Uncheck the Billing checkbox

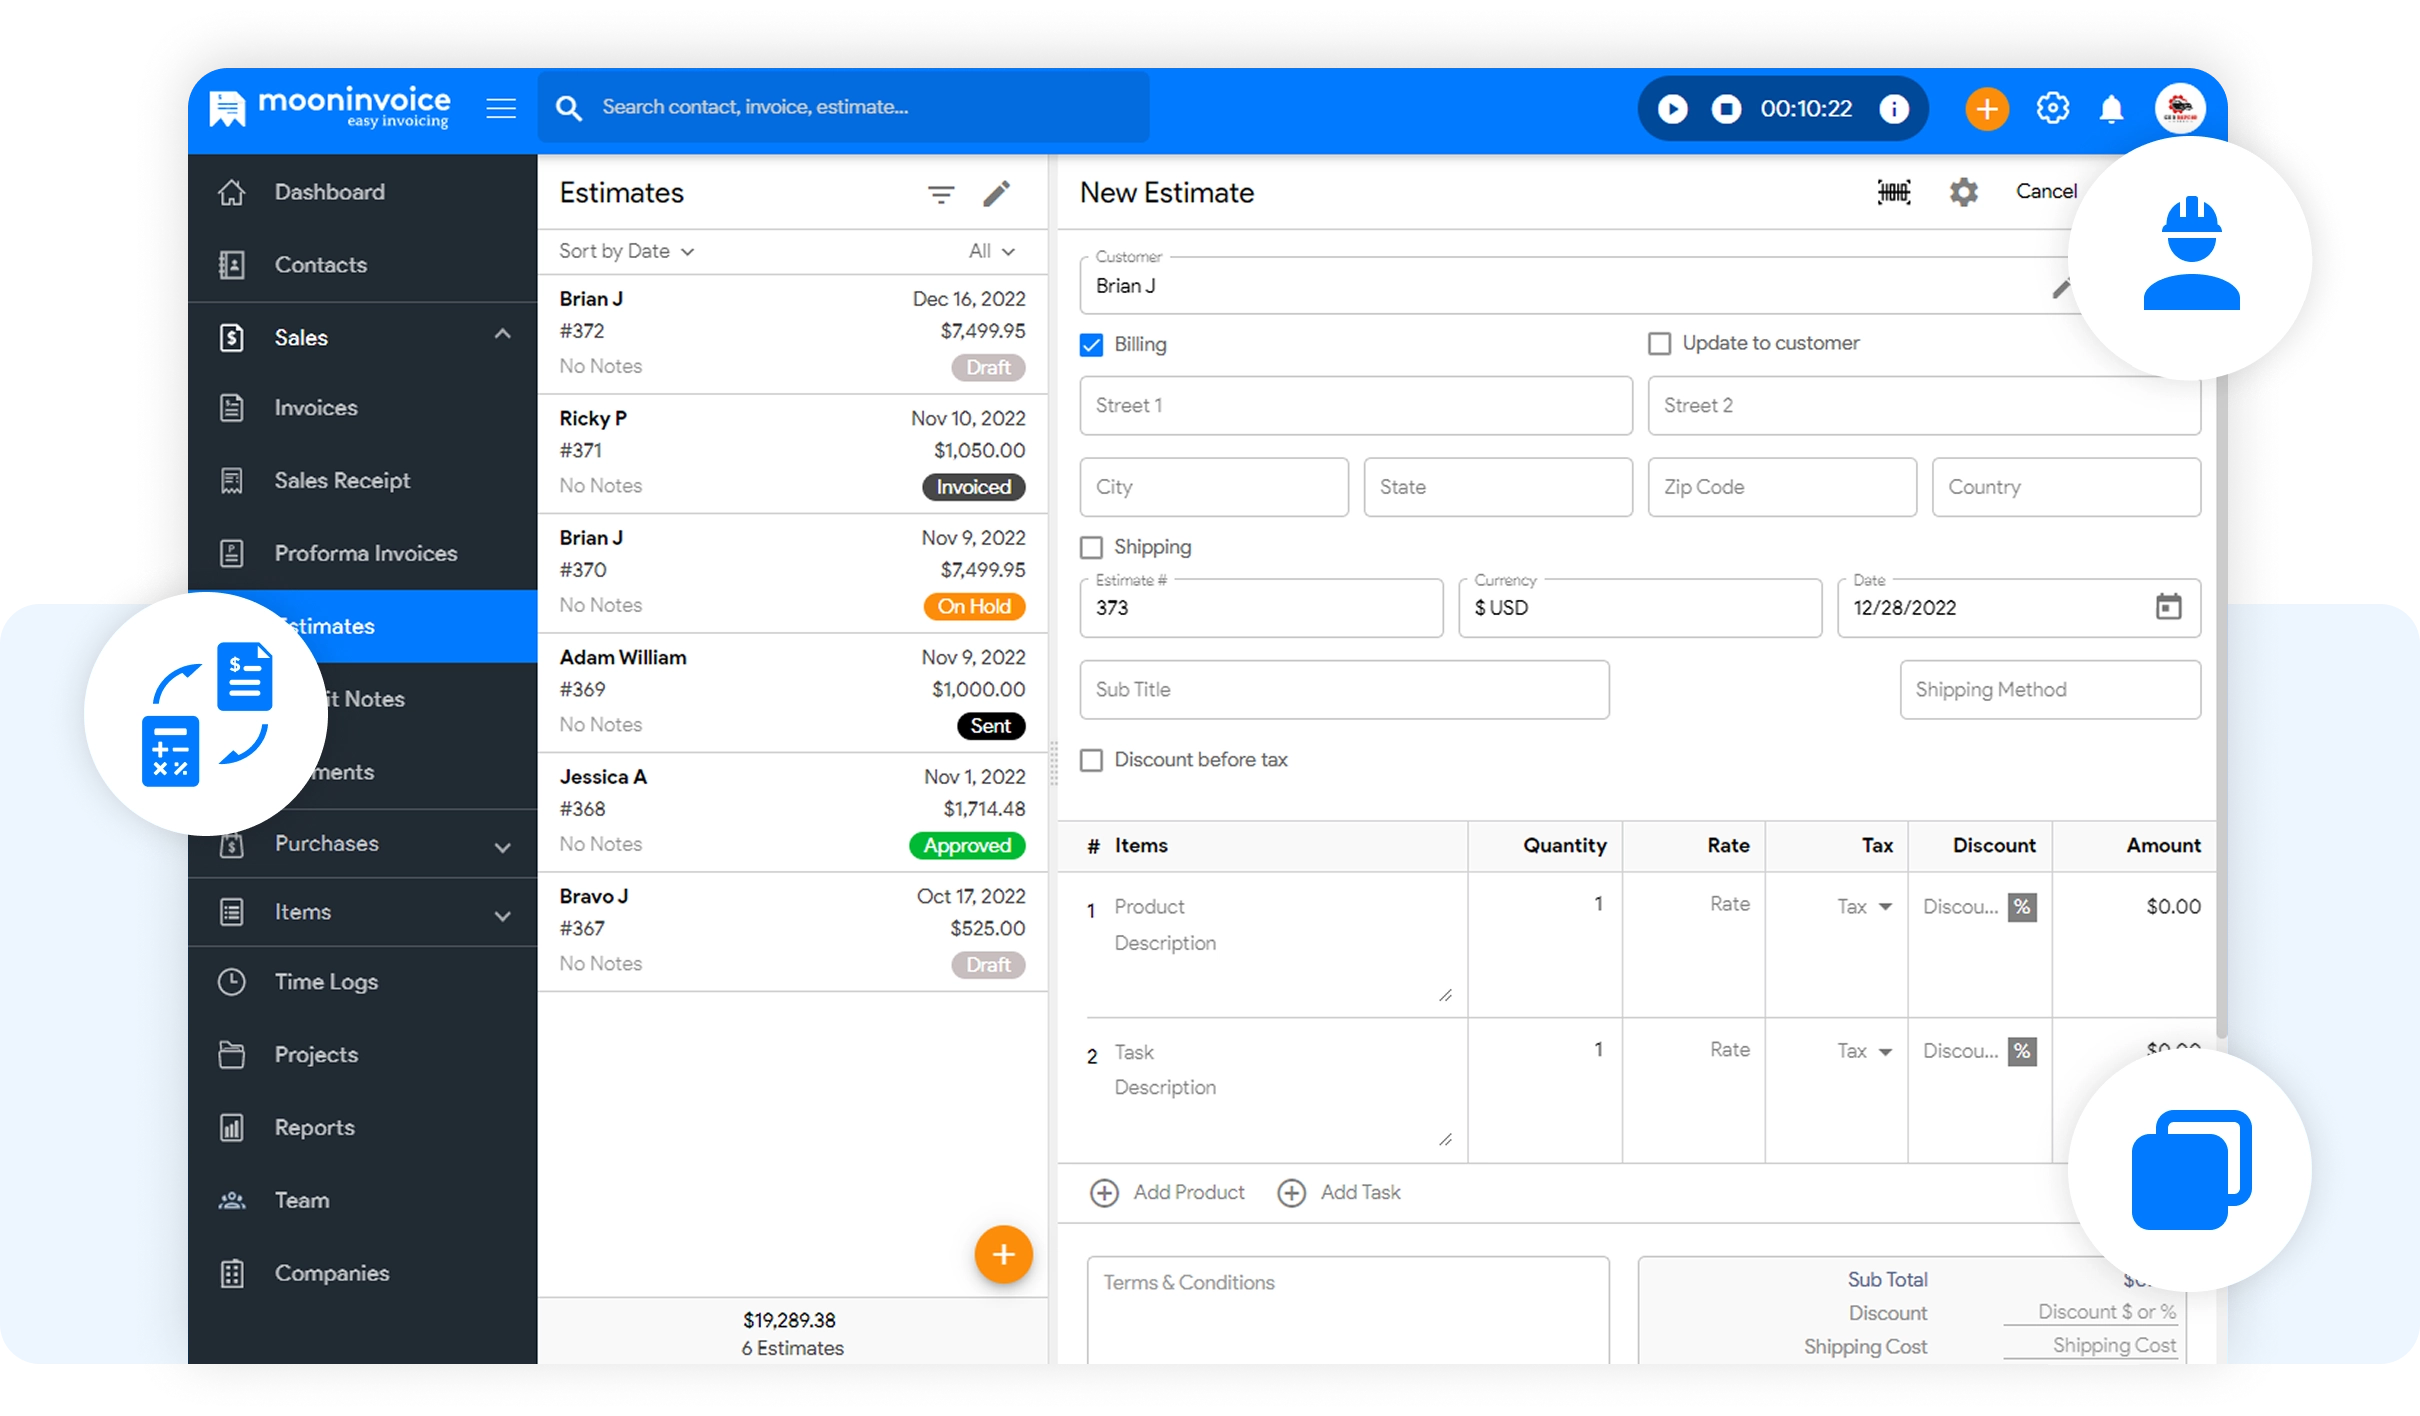click(x=1092, y=345)
